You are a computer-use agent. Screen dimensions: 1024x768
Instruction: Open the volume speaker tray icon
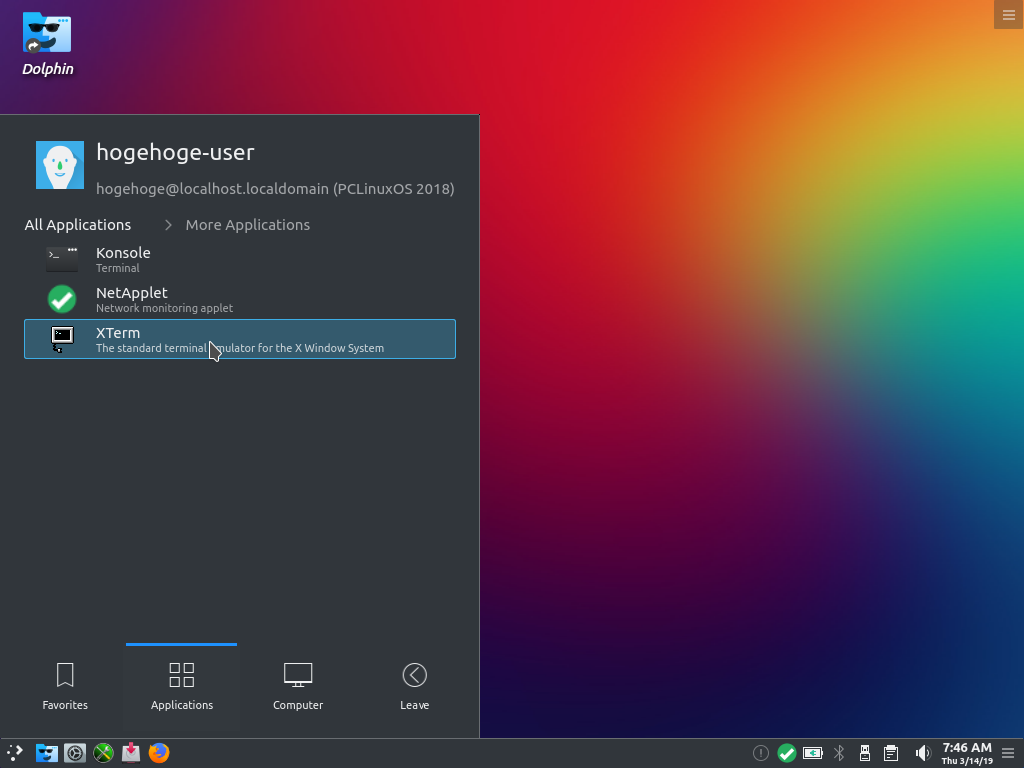(922, 754)
